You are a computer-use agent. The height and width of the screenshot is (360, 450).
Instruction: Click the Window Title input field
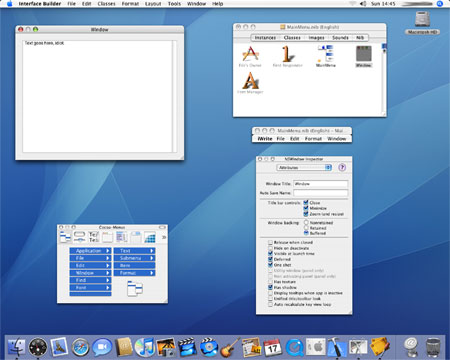[x=320, y=184]
